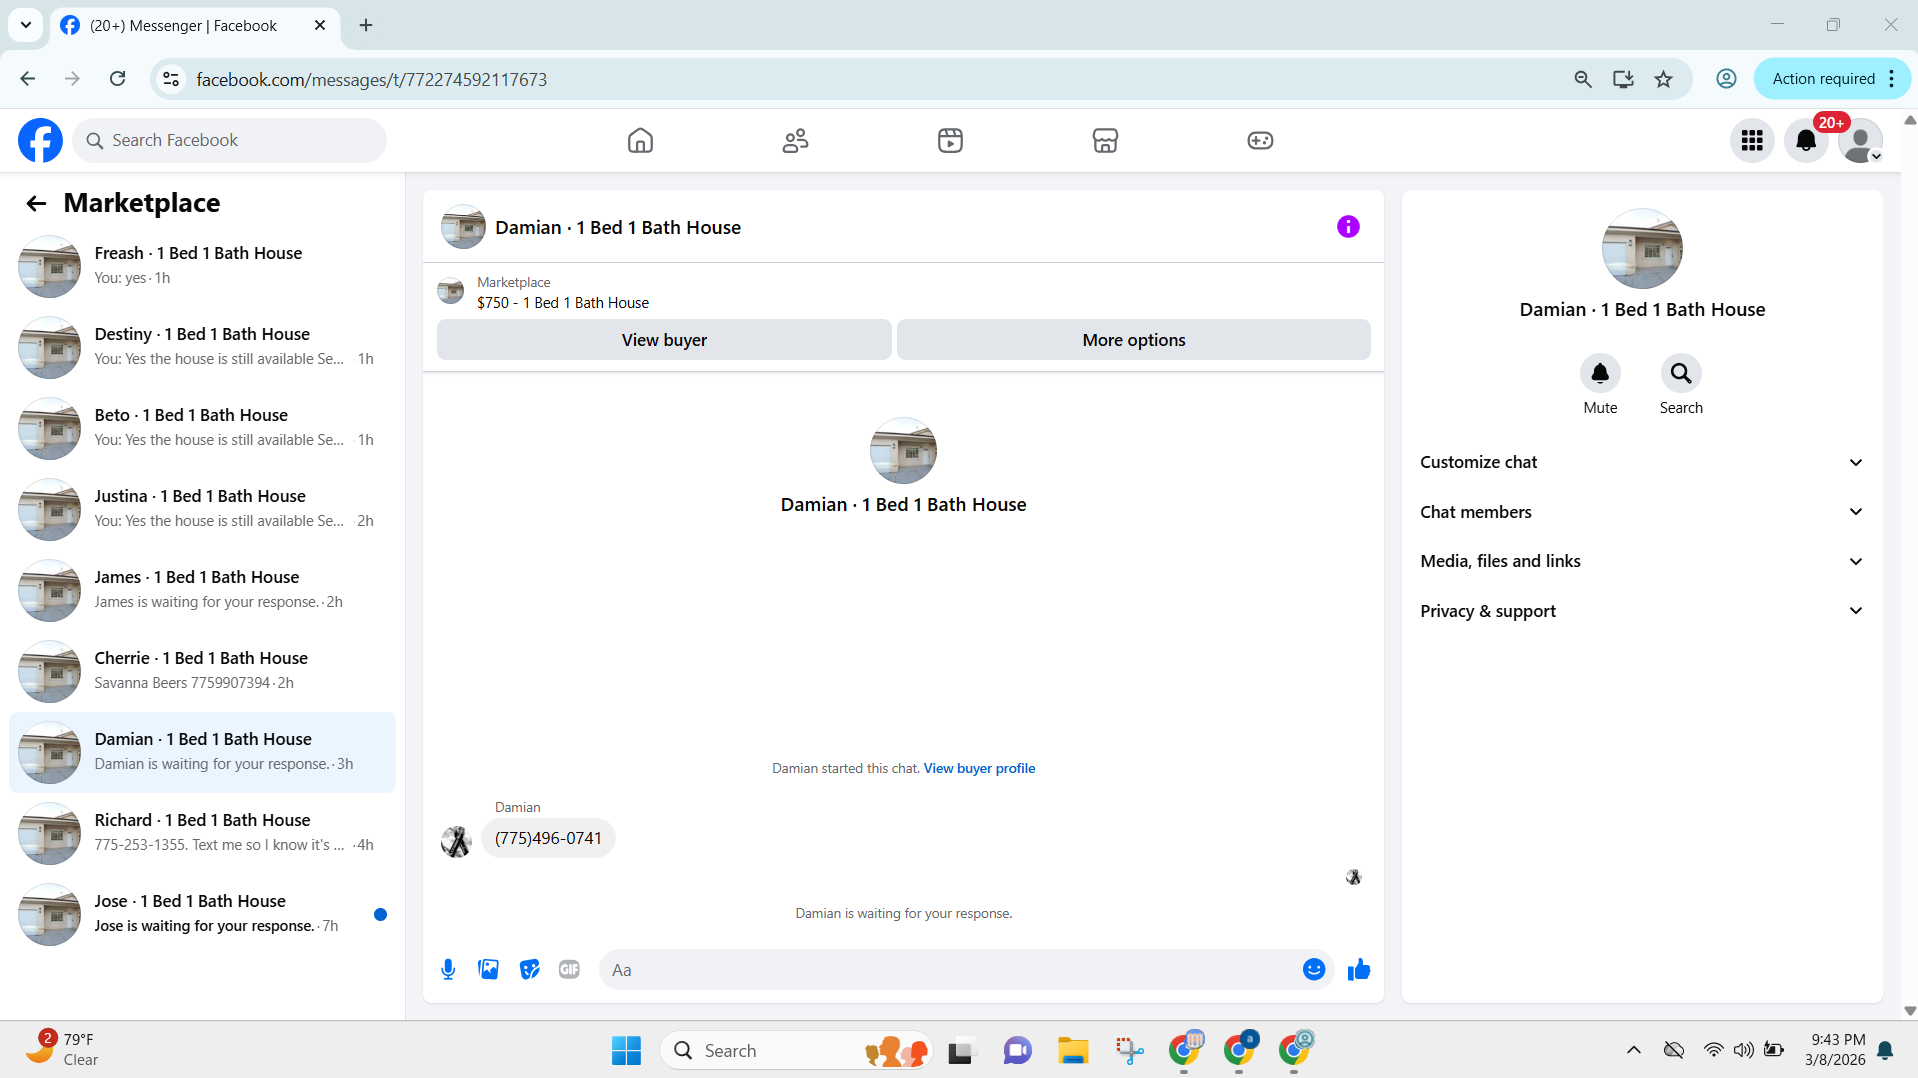Expand the Privacy & support section
This screenshot has width=1918, height=1078.
(1642, 611)
